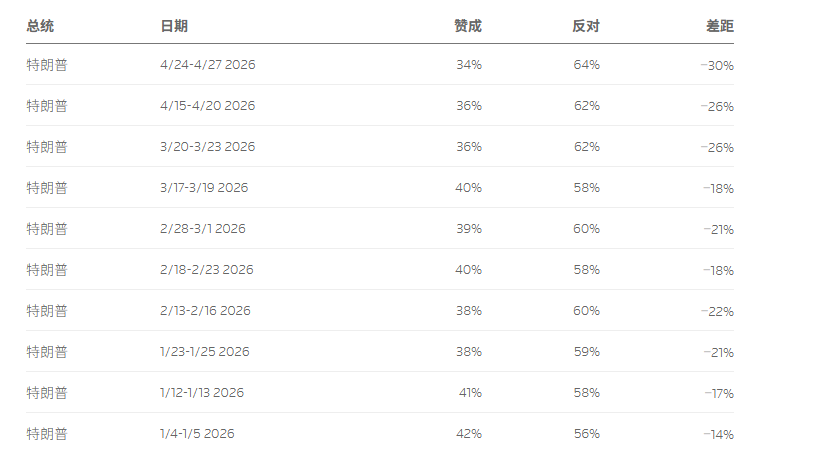Viewport: 833px width, 456px height.
Task: Click the 3/17-3/19 2026 date entry
Action: point(204,188)
